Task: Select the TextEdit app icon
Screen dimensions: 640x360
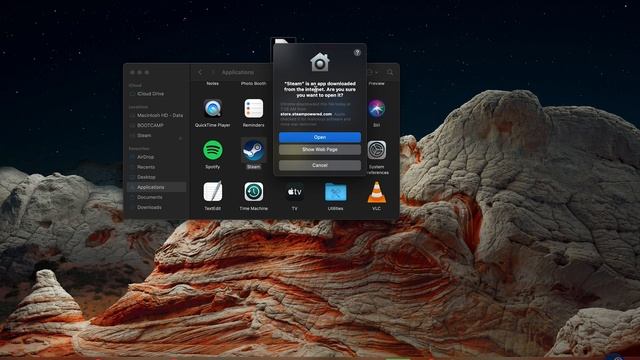Action: click(x=213, y=192)
